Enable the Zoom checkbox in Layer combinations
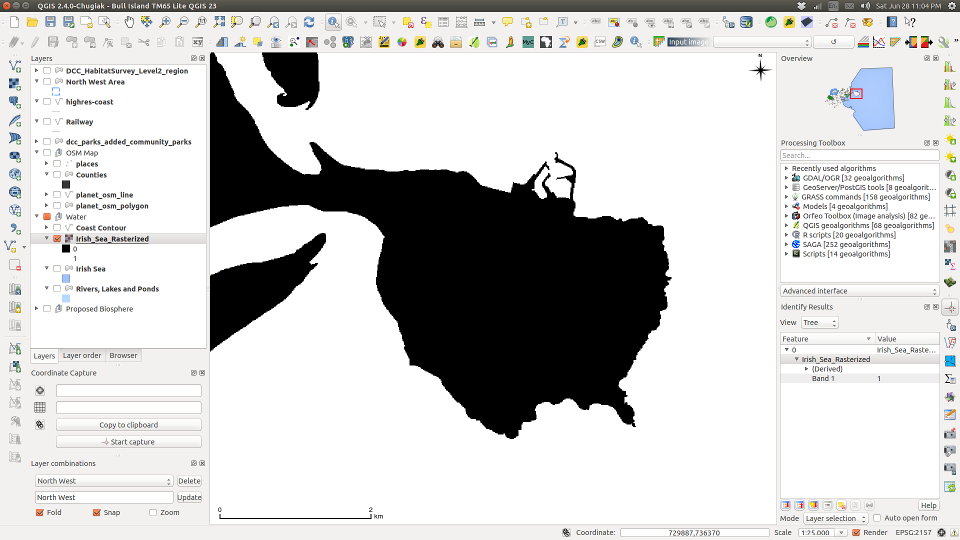 coord(153,513)
